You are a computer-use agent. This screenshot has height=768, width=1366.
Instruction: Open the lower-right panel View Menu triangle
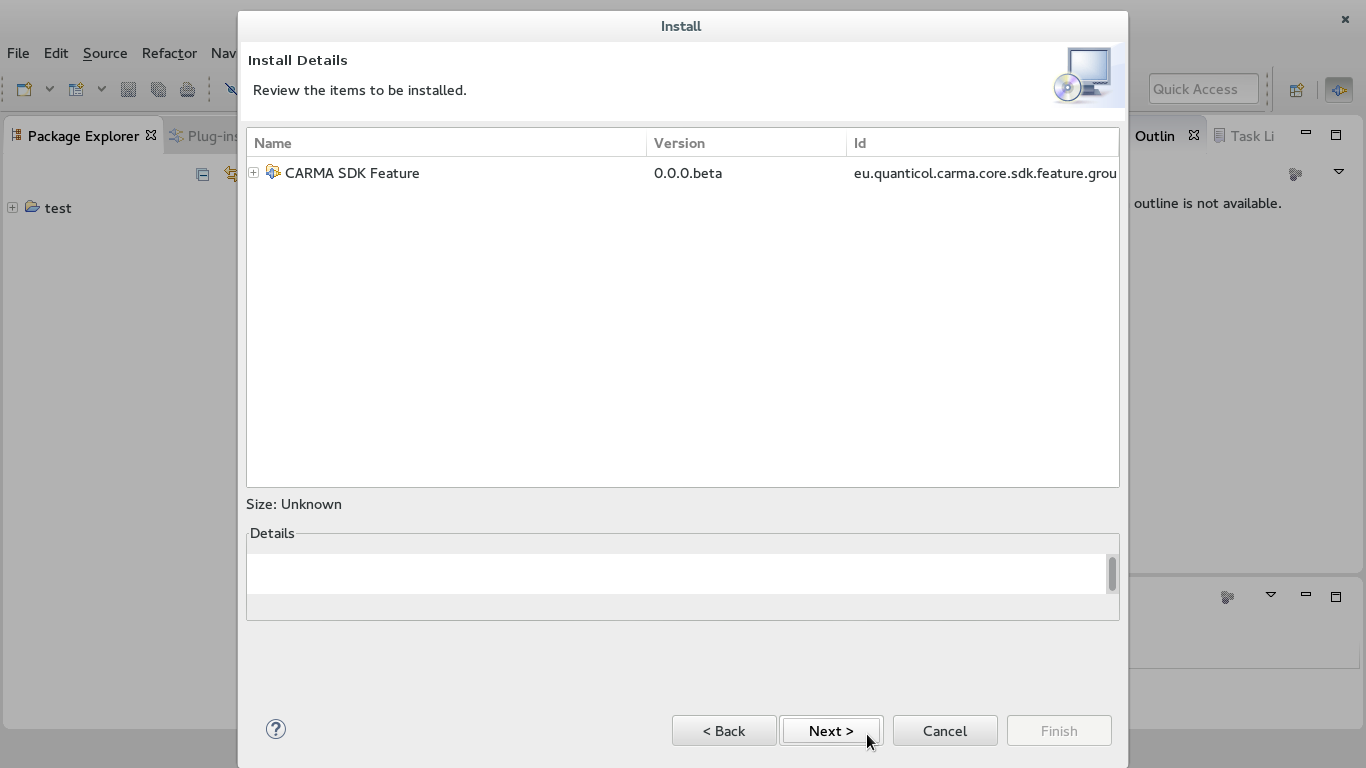[1270, 595]
